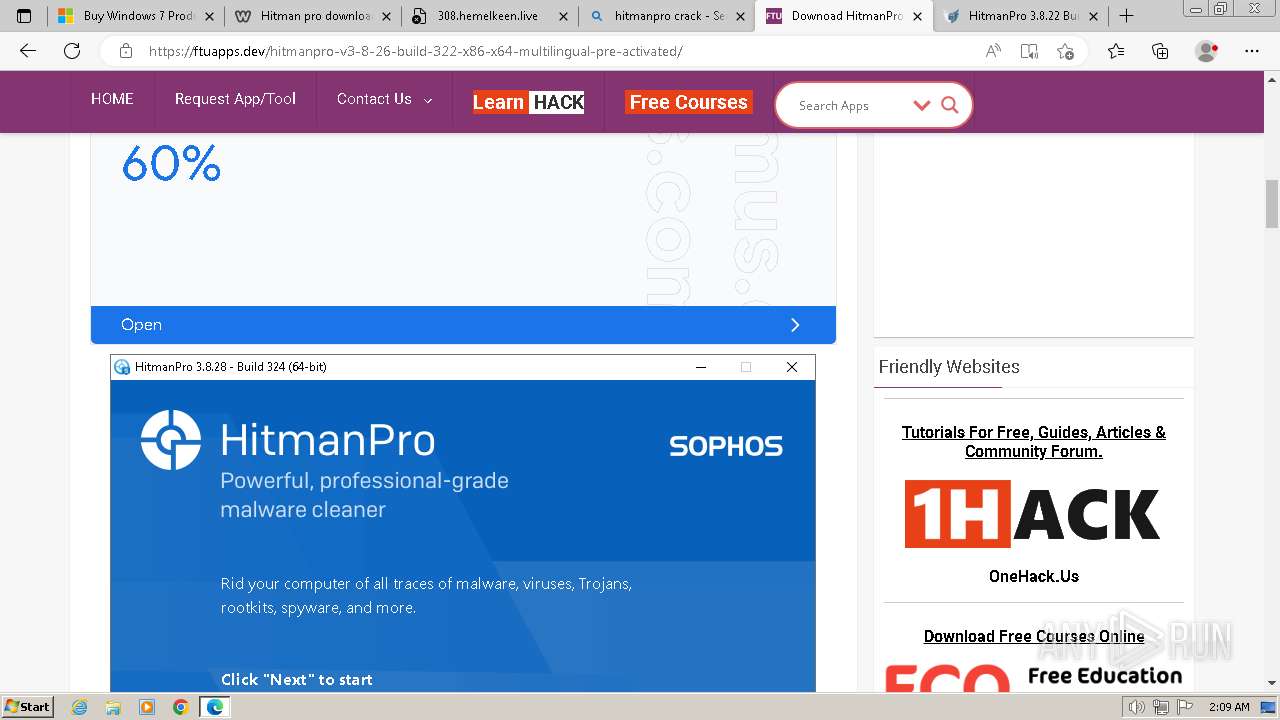Open the Free Courses link
Image resolution: width=1280 pixels, height=720 pixels.
689,102
